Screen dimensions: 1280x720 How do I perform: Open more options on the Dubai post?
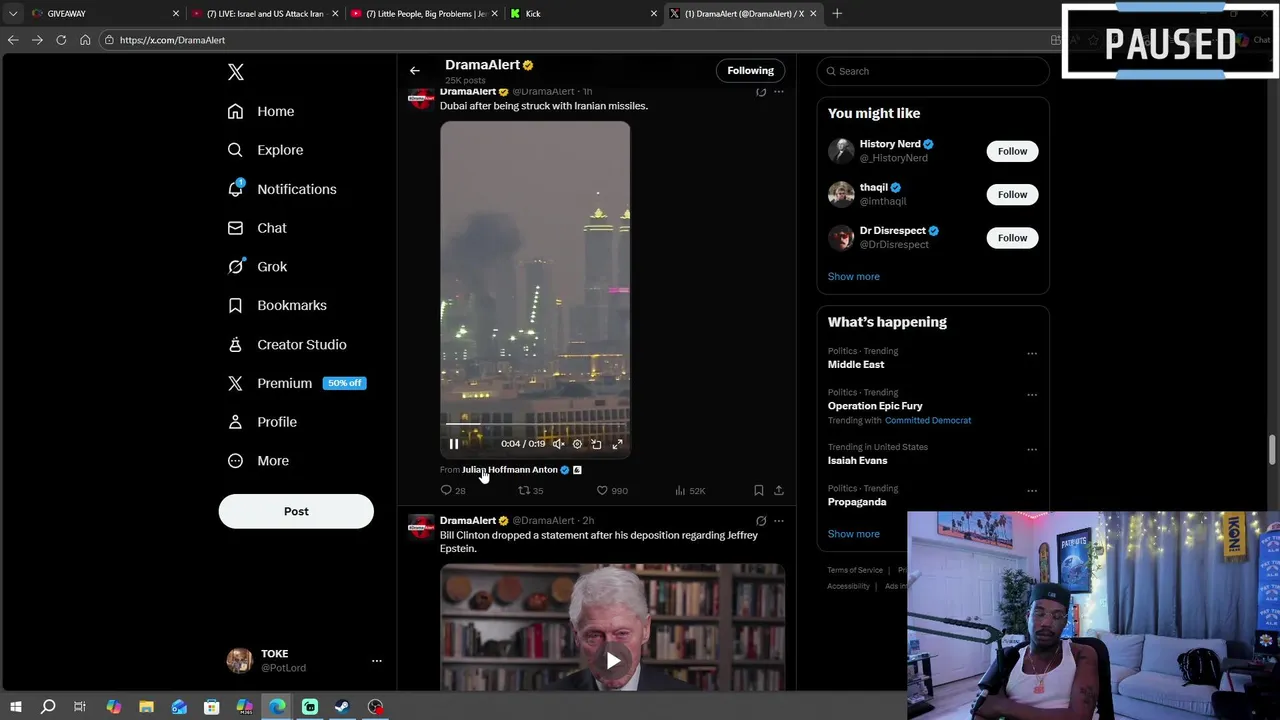779,92
